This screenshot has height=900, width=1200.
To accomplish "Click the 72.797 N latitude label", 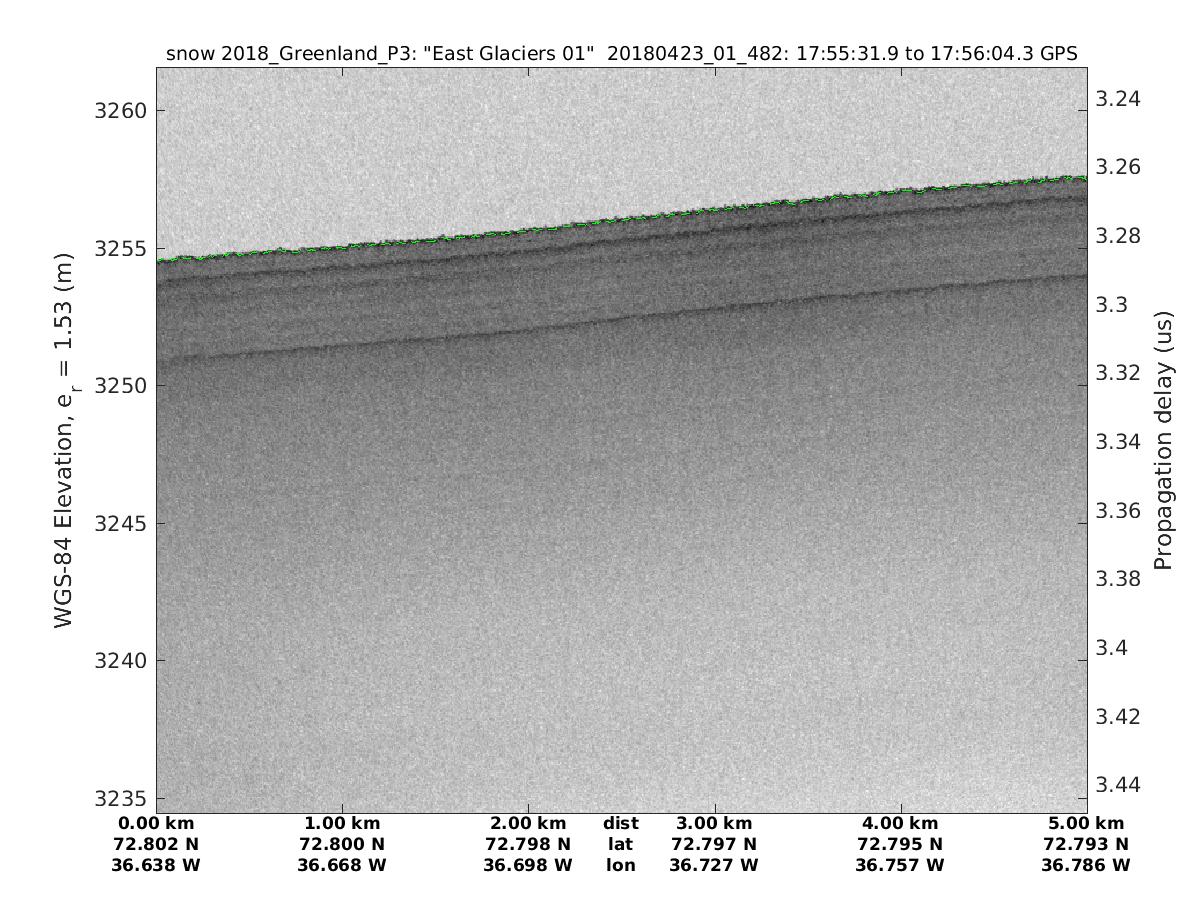I will [x=714, y=844].
